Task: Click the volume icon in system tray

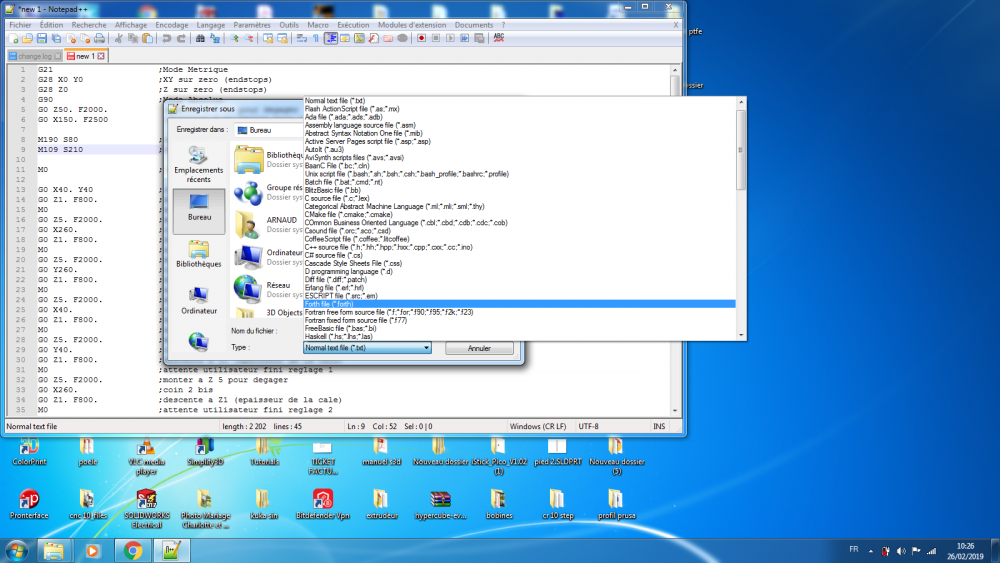Action: pos(901,551)
